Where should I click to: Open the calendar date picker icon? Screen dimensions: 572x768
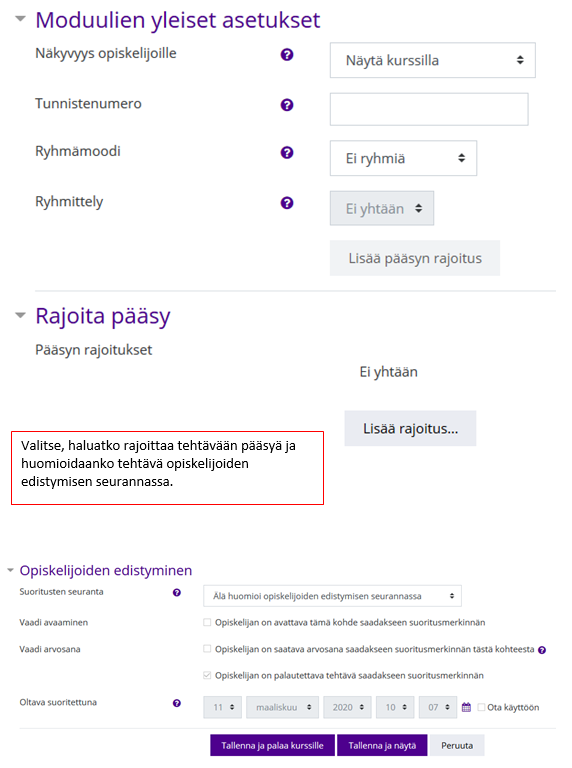coord(466,707)
